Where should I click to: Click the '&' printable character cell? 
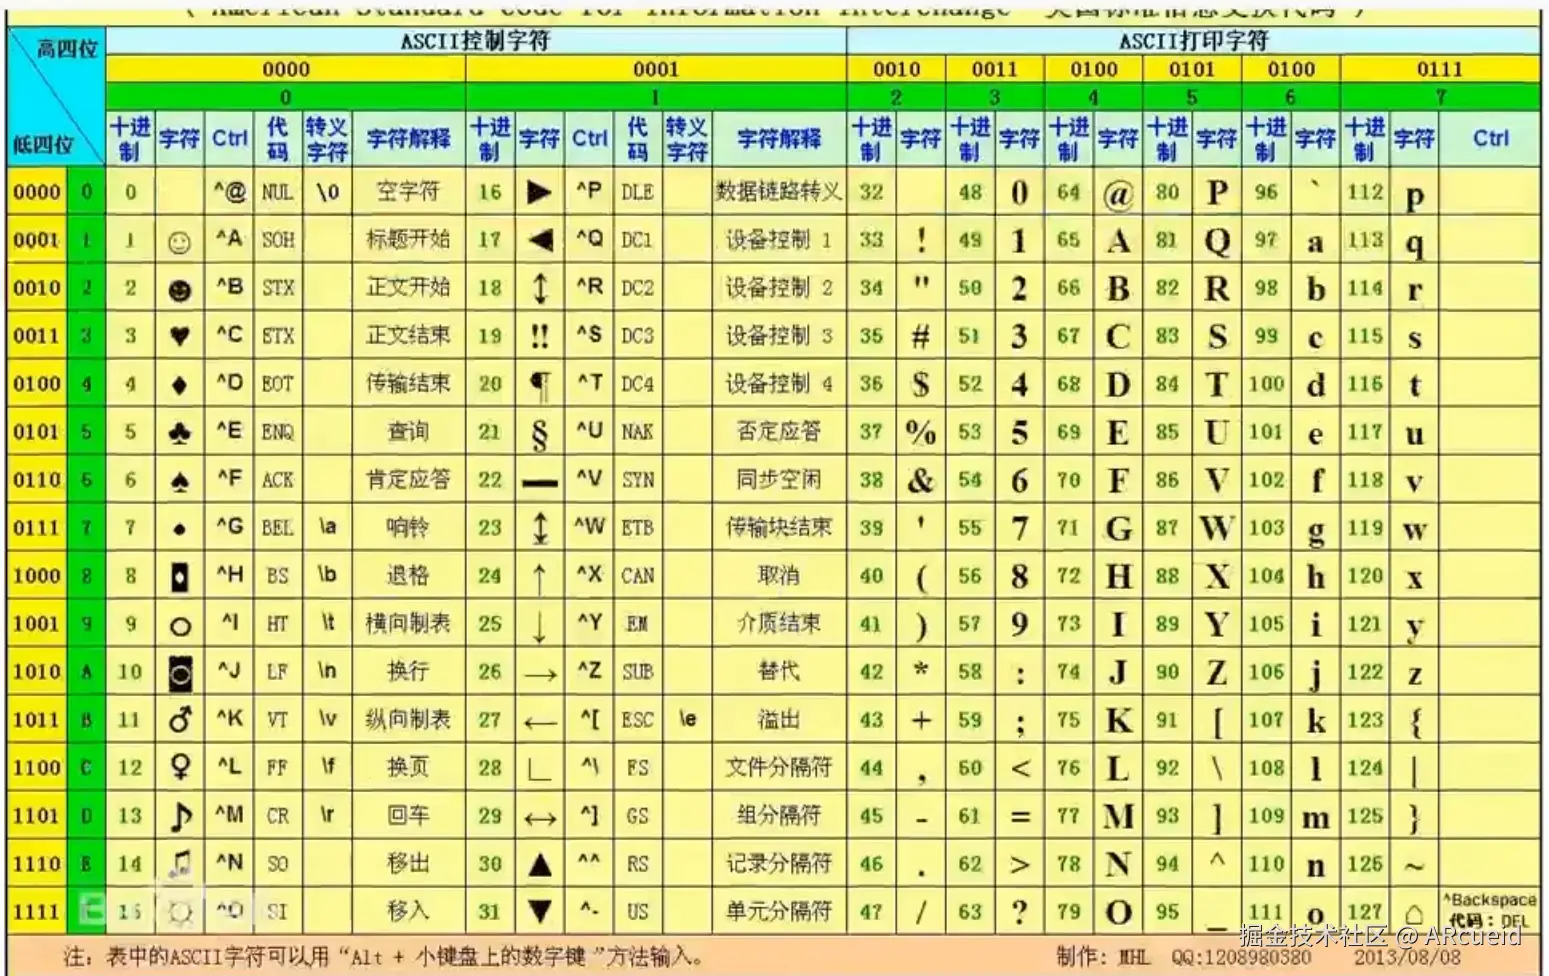[921, 480]
